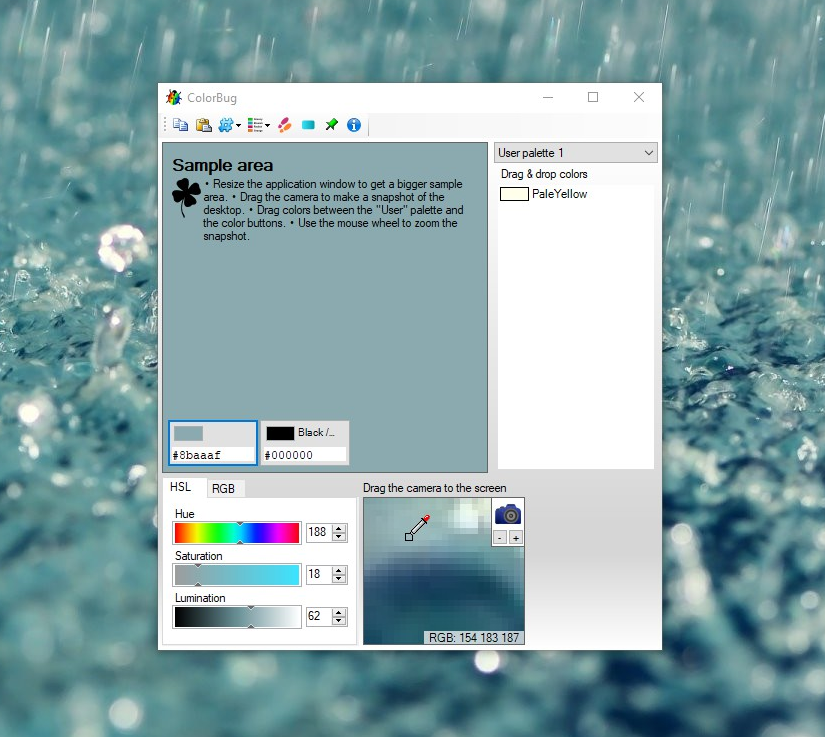This screenshot has height=737, width=825.
Task: Select the gray-blue color swatch button
Action: click(x=188, y=433)
